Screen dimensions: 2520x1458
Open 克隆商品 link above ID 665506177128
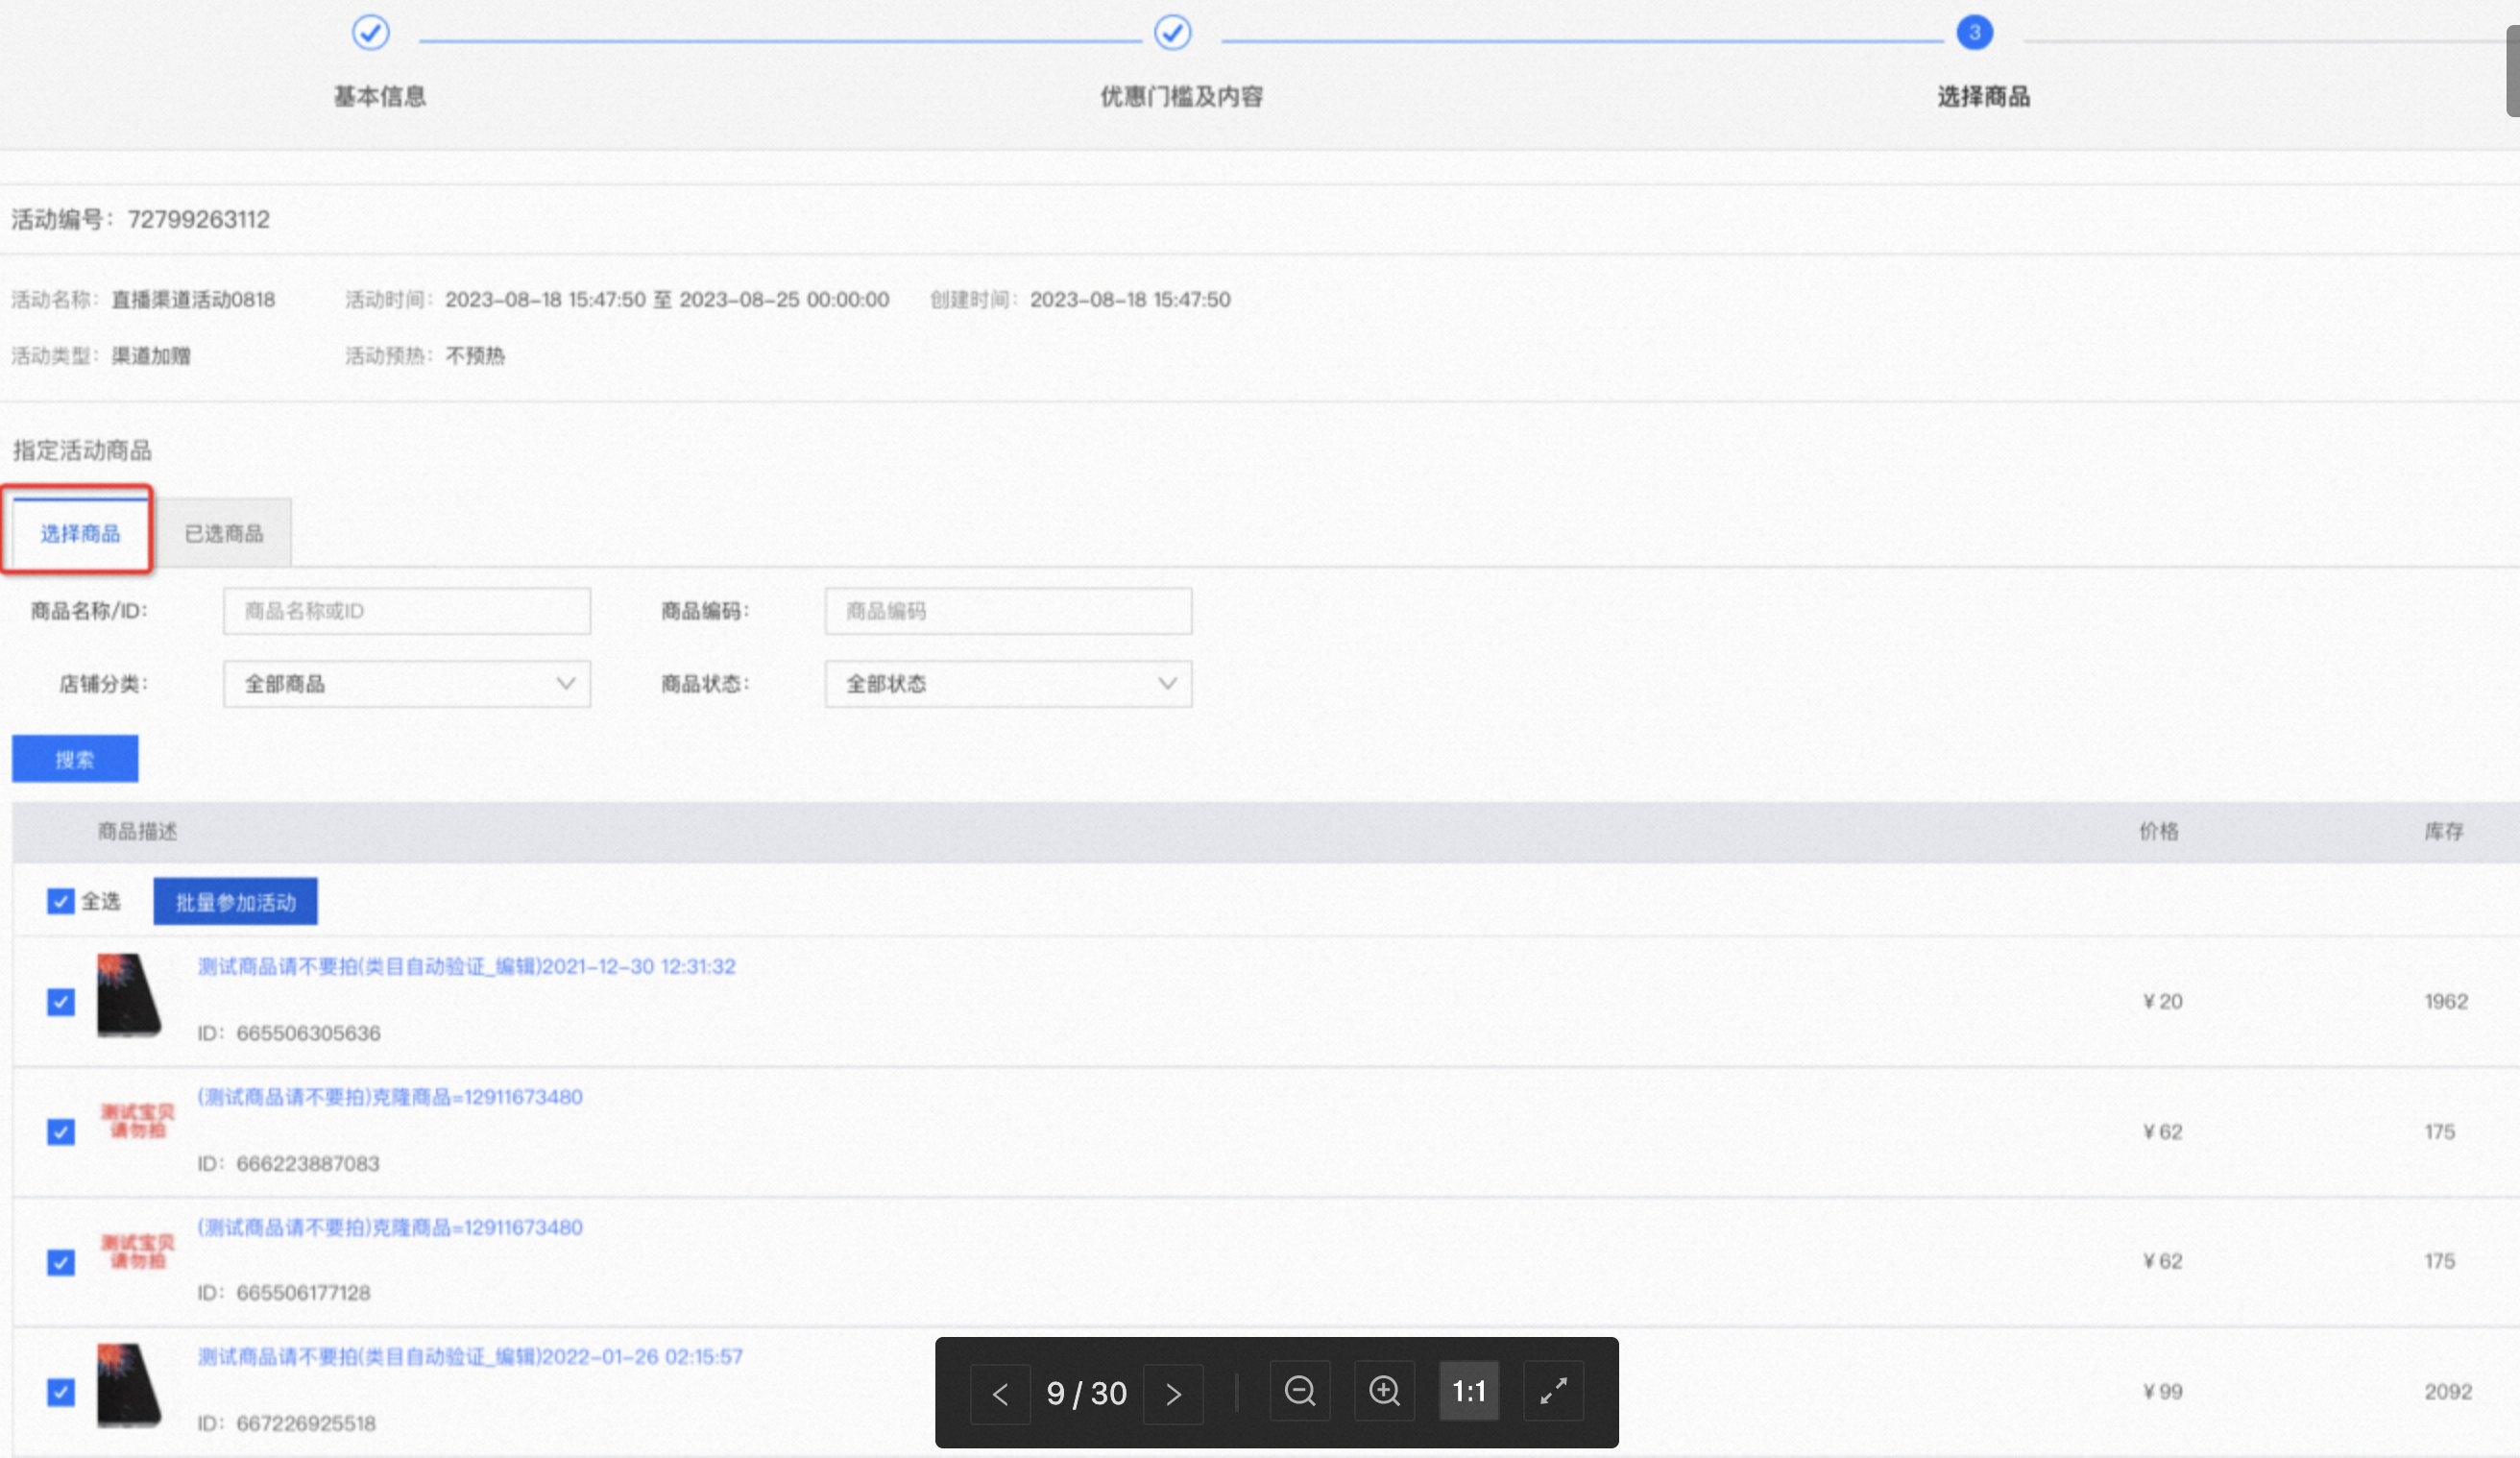point(390,1227)
